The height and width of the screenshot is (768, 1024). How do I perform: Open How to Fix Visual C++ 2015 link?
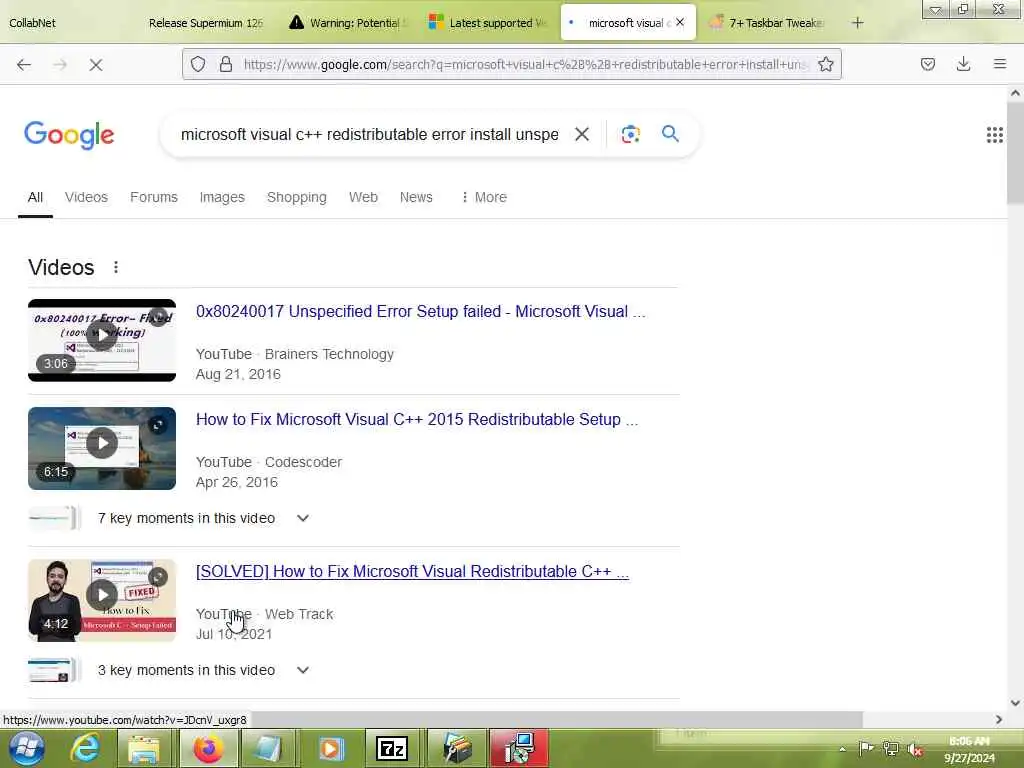coord(417,419)
